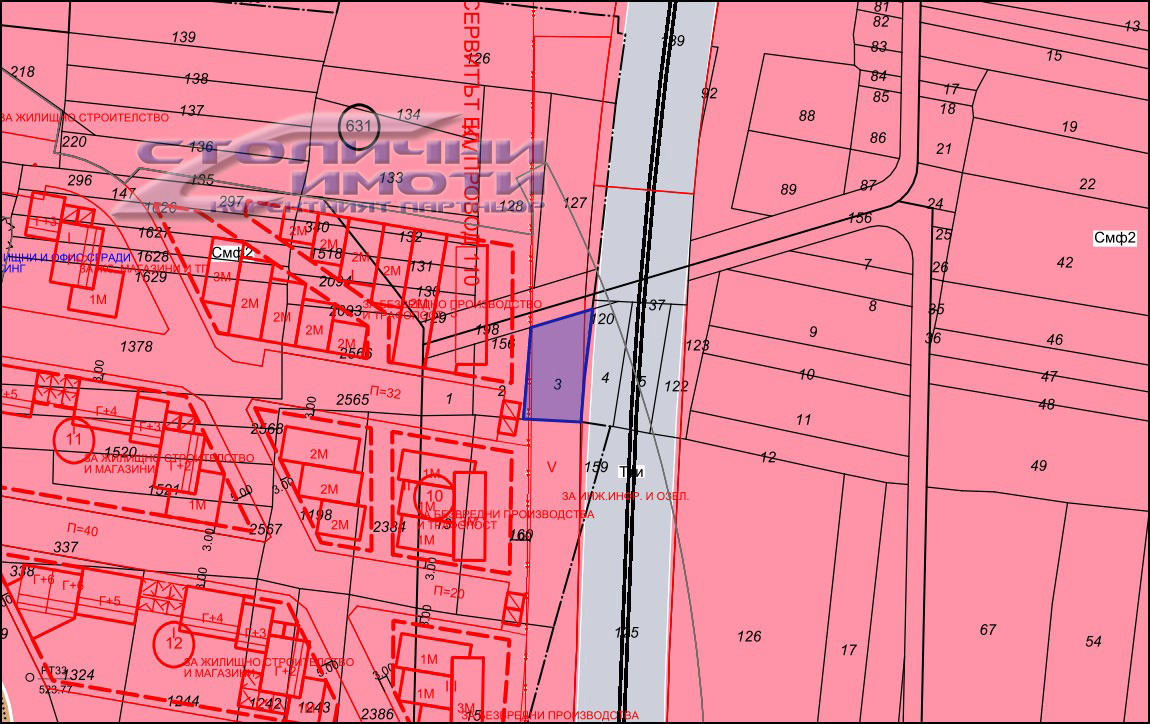Select circled block marker 10
Image resolution: width=1150 pixels, height=724 pixels.
433,495
